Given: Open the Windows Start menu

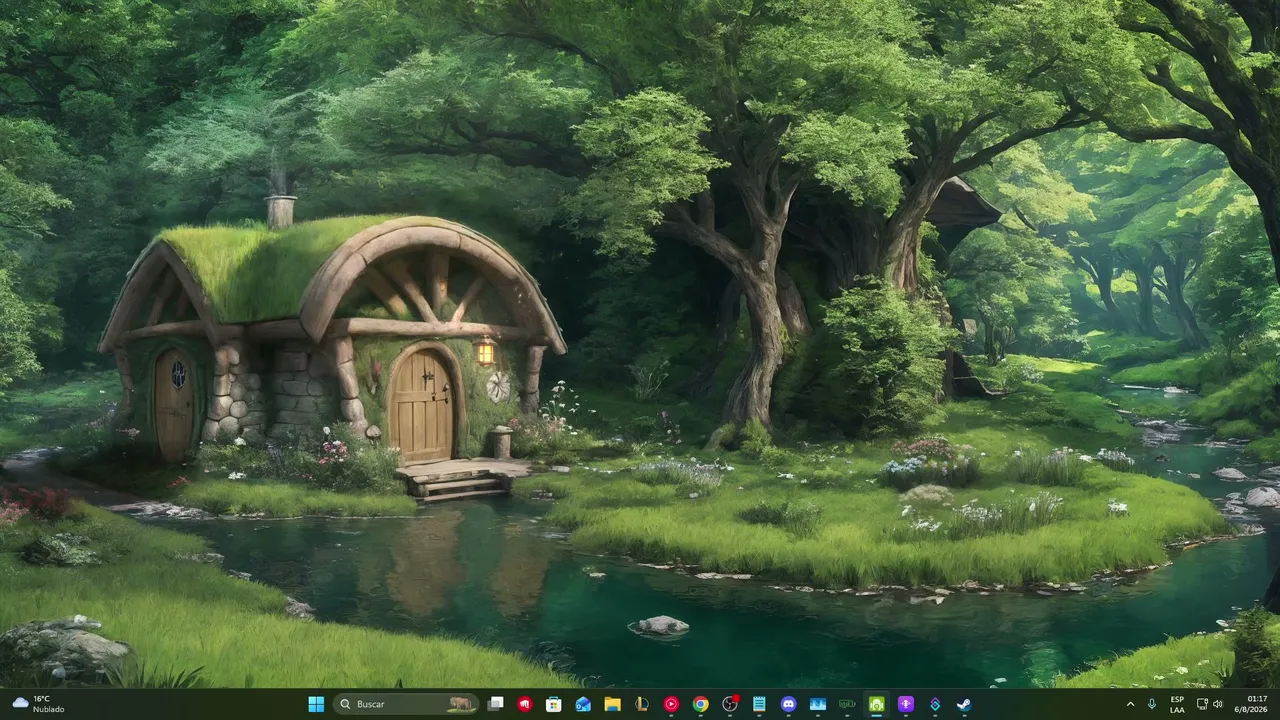Looking at the screenshot, I should pos(316,704).
